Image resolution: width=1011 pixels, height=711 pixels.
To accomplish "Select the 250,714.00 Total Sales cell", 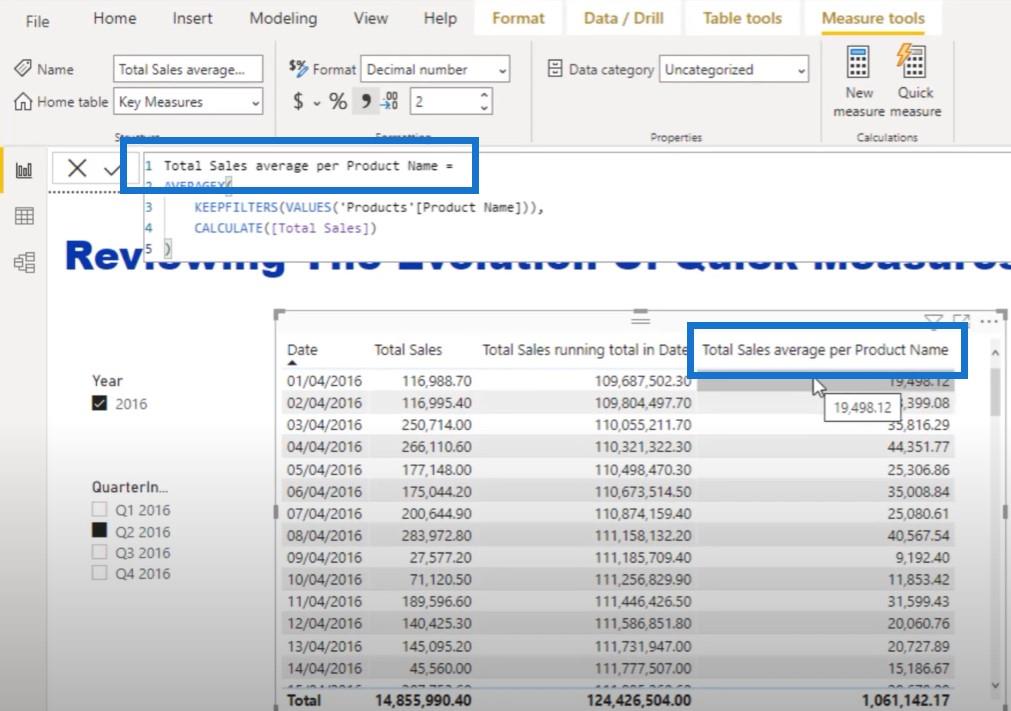I will (x=437, y=425).
